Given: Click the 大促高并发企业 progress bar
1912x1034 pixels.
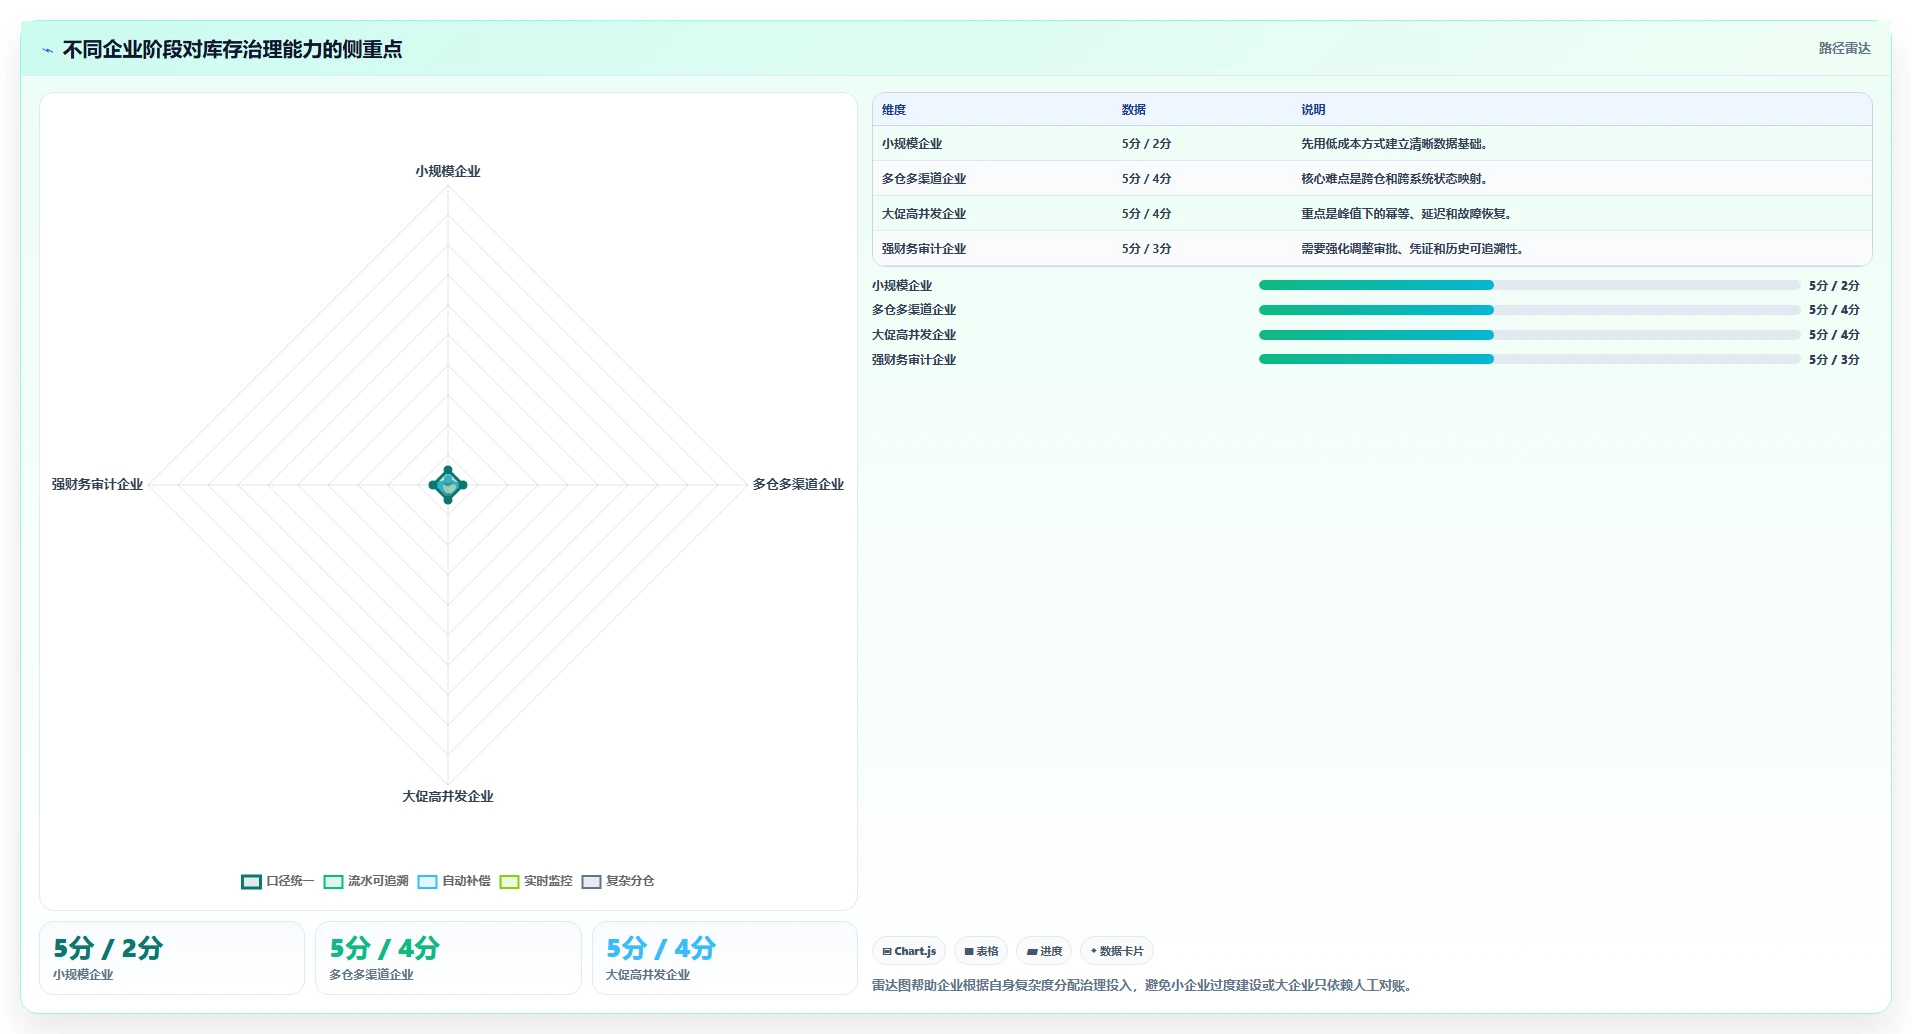Looking at the screenshot, I should coord(1529,335).
